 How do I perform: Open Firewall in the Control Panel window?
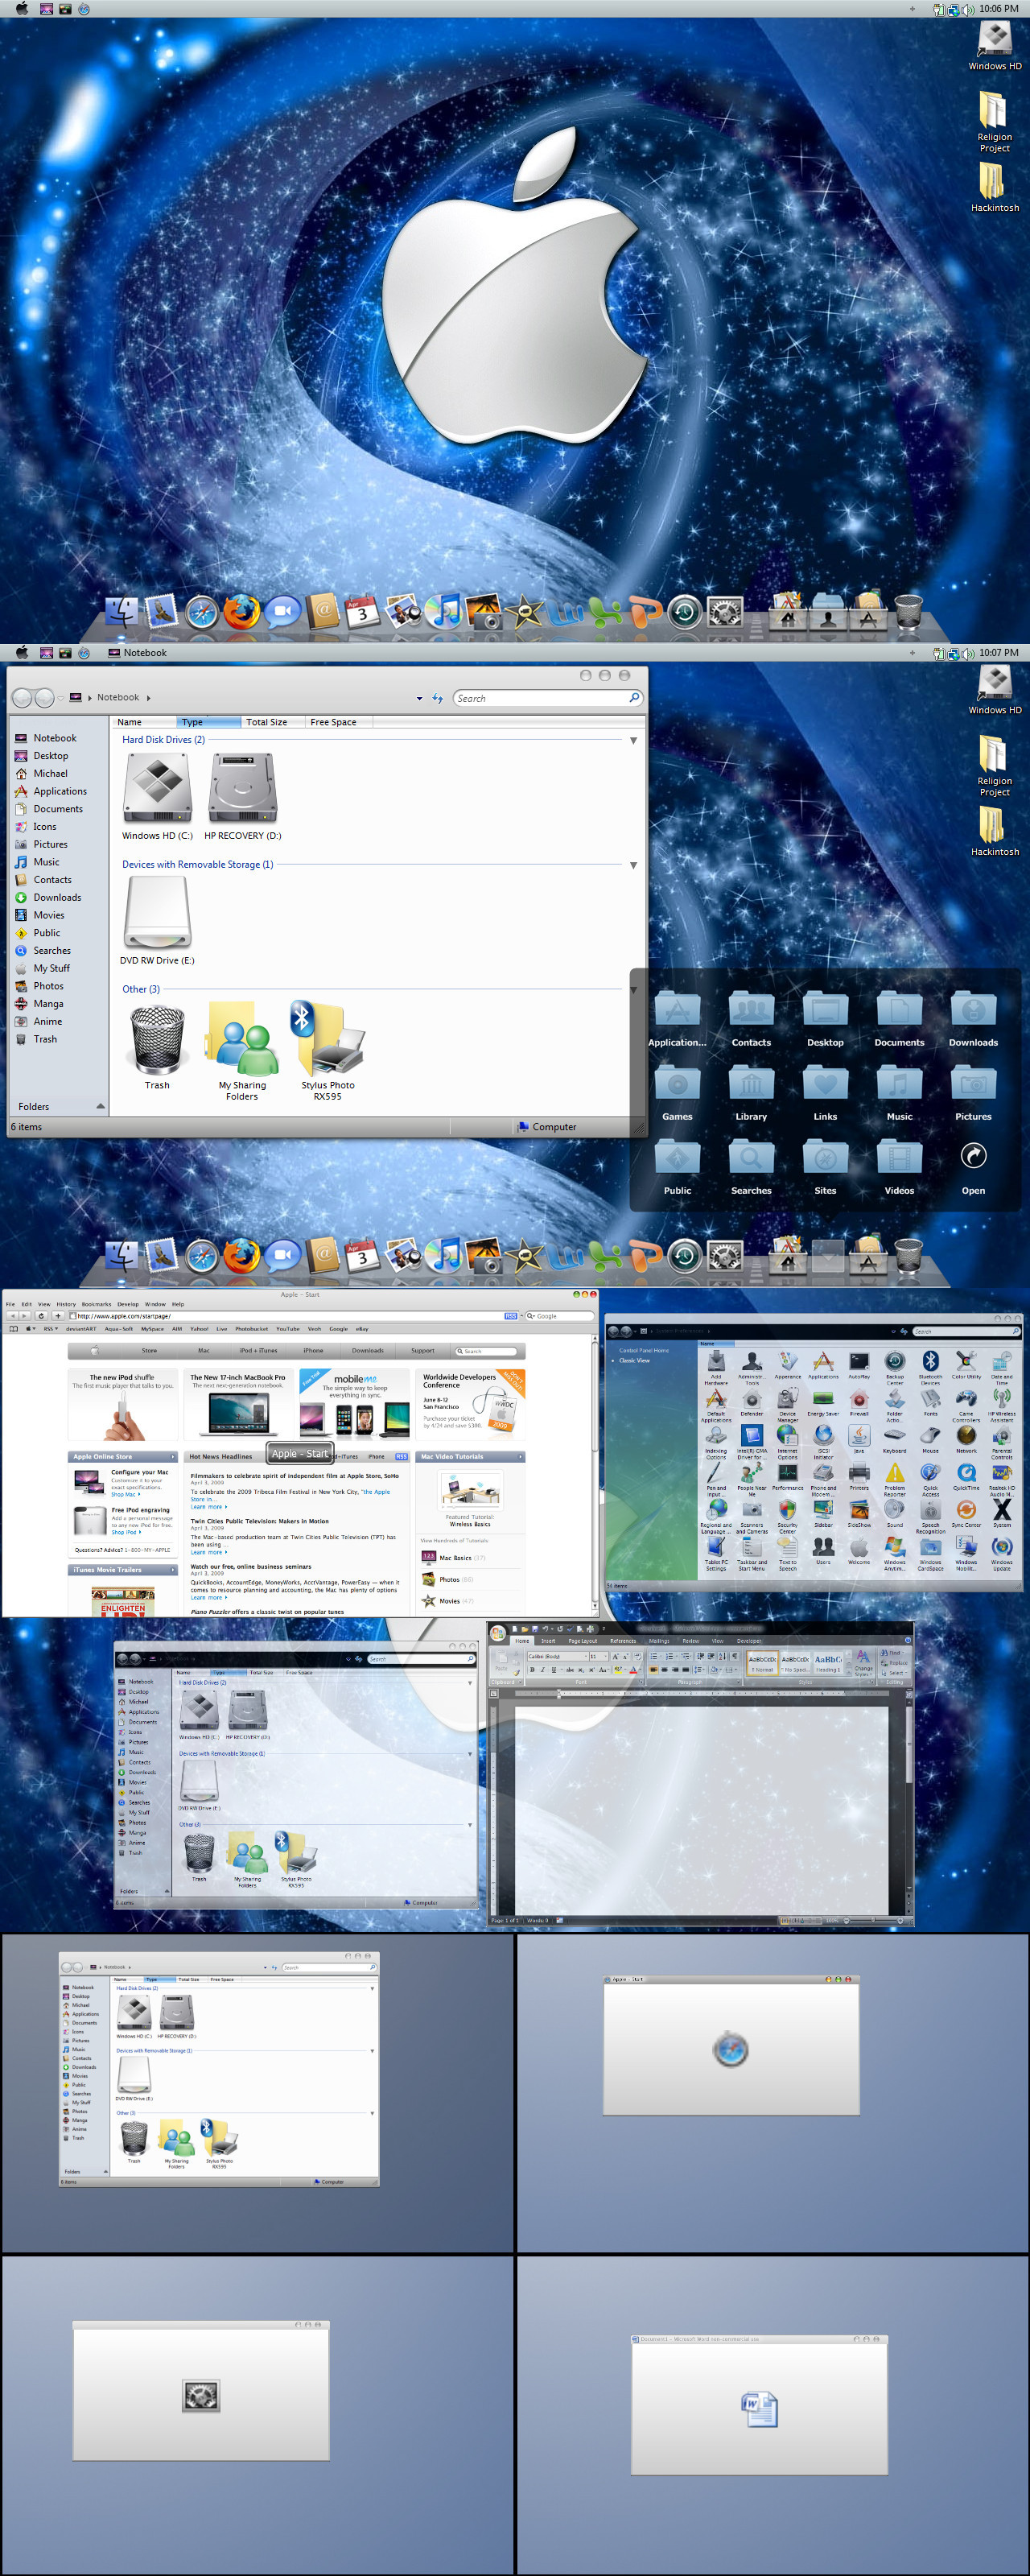859,1401
